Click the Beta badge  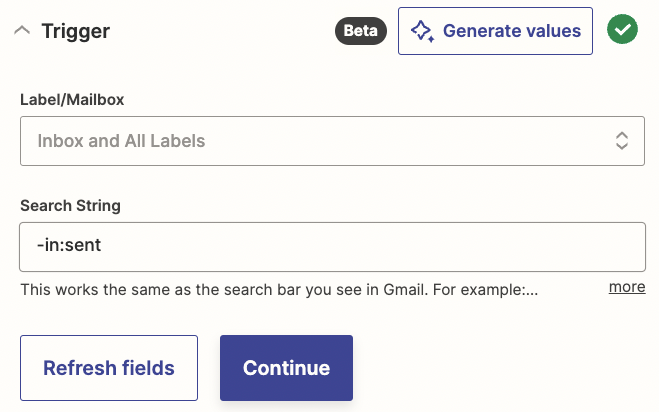tap(360, 31)
